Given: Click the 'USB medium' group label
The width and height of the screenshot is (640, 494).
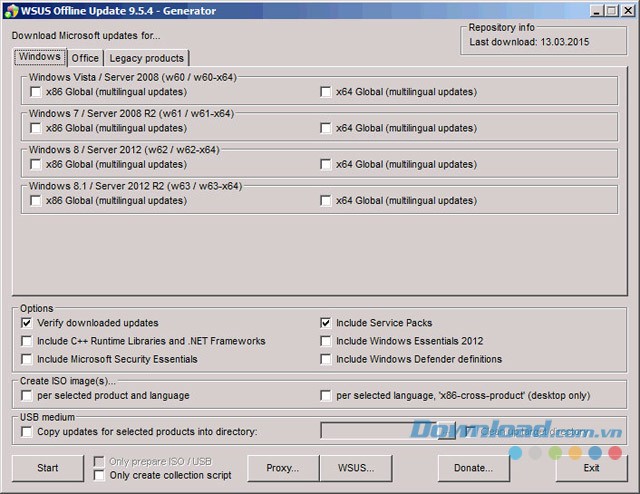Looking at the screenshot, I should (x=47, y=417).
